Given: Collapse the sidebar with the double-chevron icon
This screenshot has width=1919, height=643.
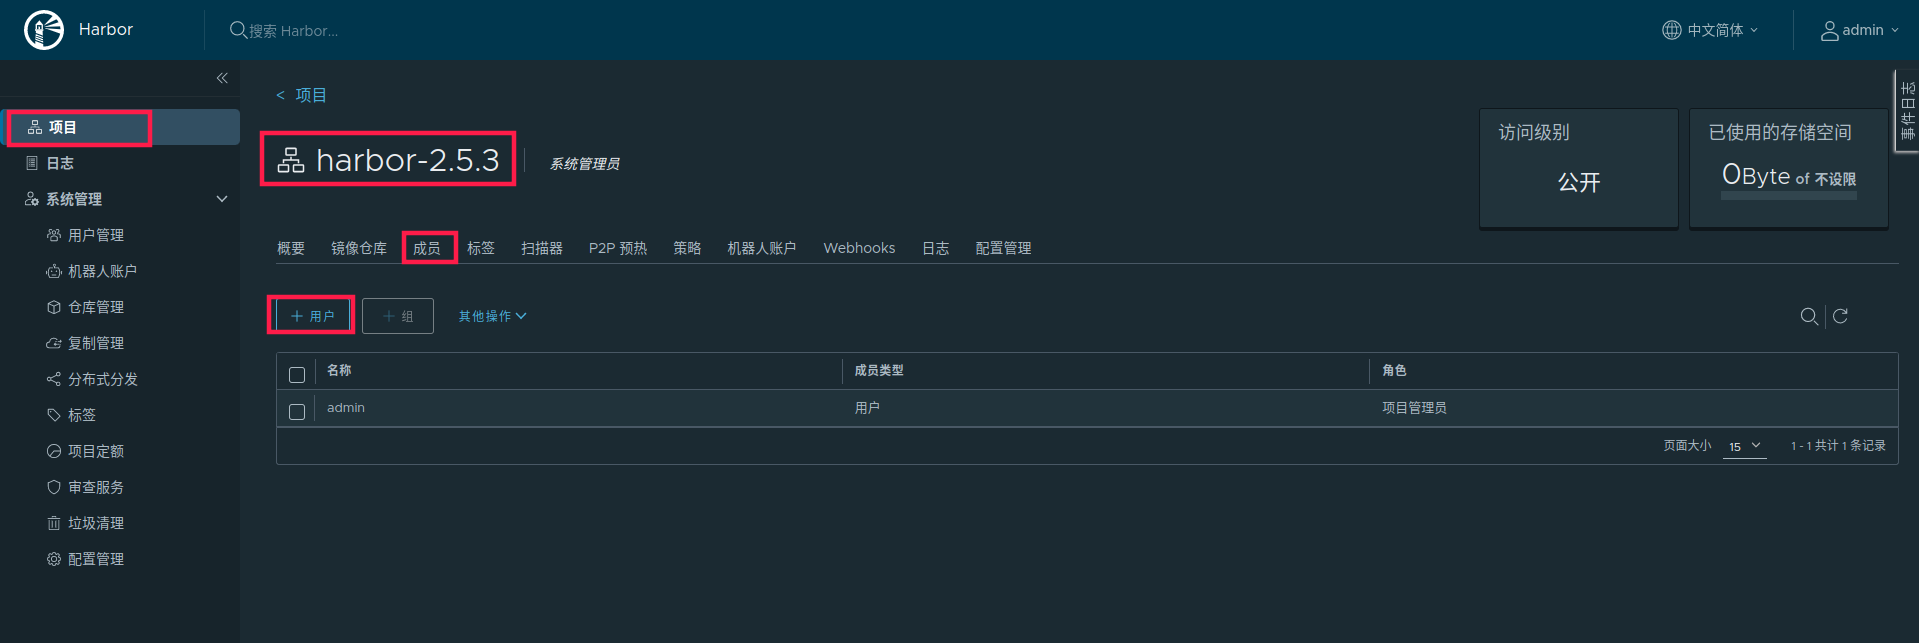Looking at the screenshot, I should pos(222,78).
